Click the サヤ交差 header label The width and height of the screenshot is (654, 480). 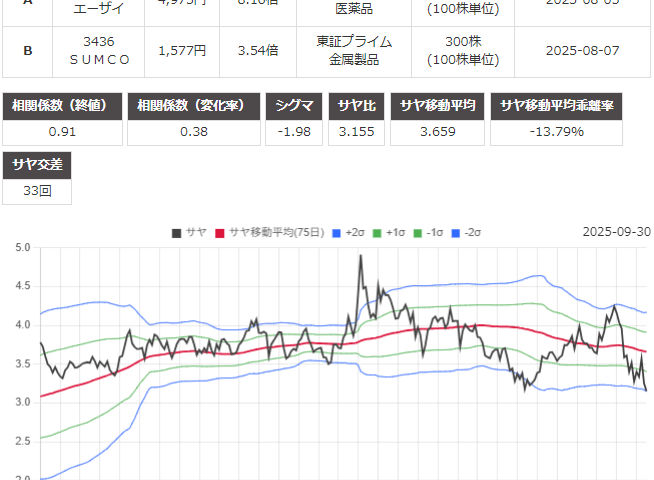tap(38, 165)
